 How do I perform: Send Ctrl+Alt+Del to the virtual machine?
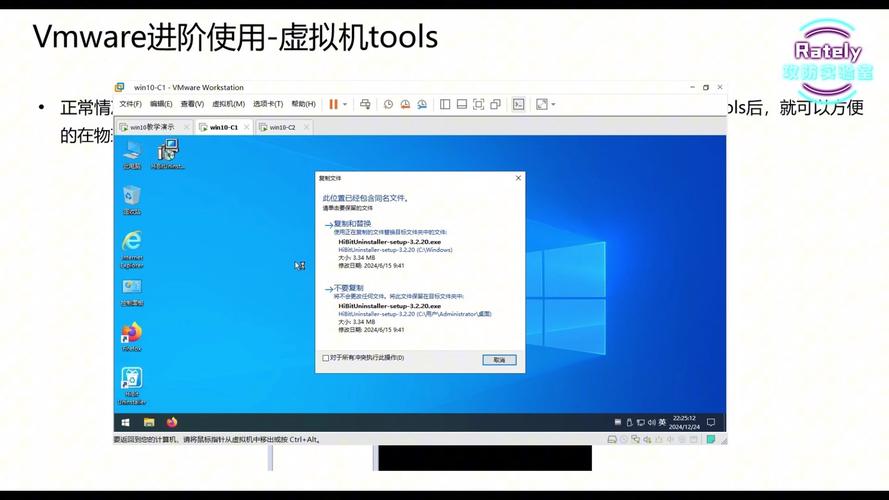[365, 104]
